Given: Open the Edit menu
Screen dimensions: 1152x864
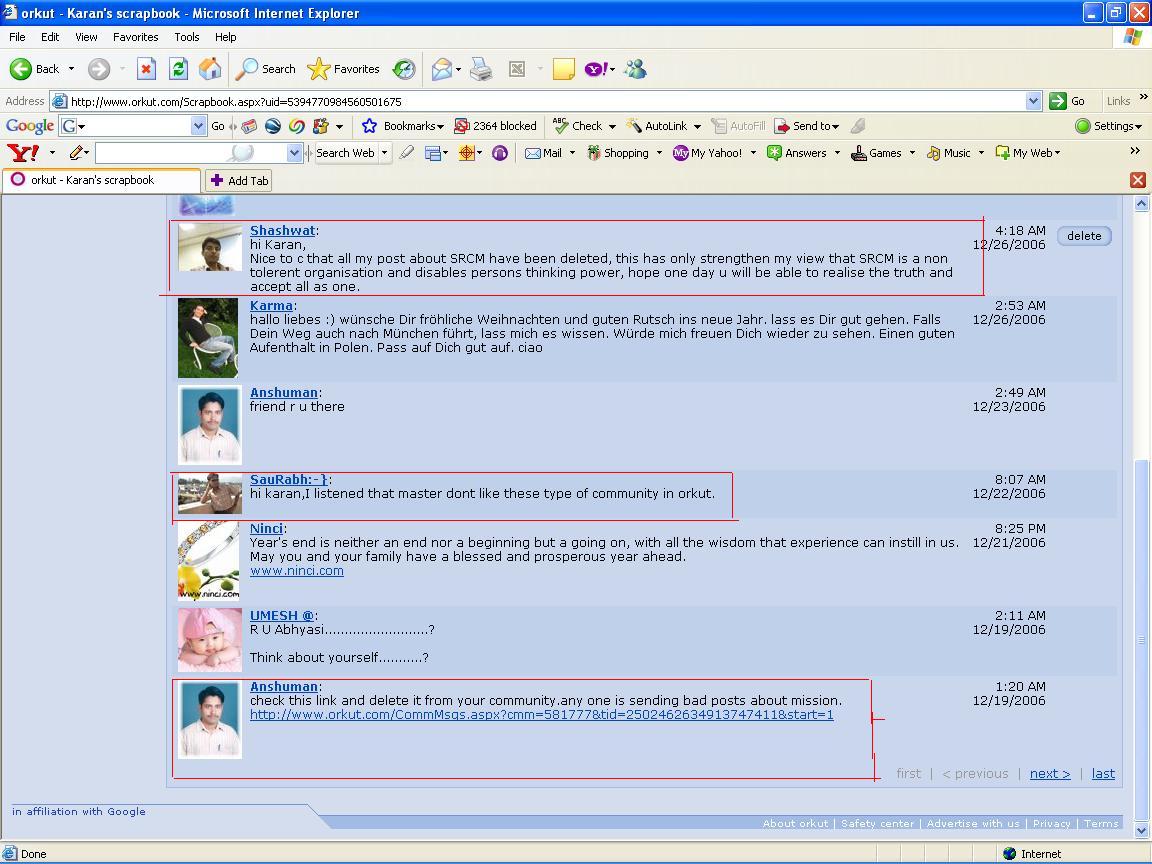Looking at the screenshot, I should point(50,37).
